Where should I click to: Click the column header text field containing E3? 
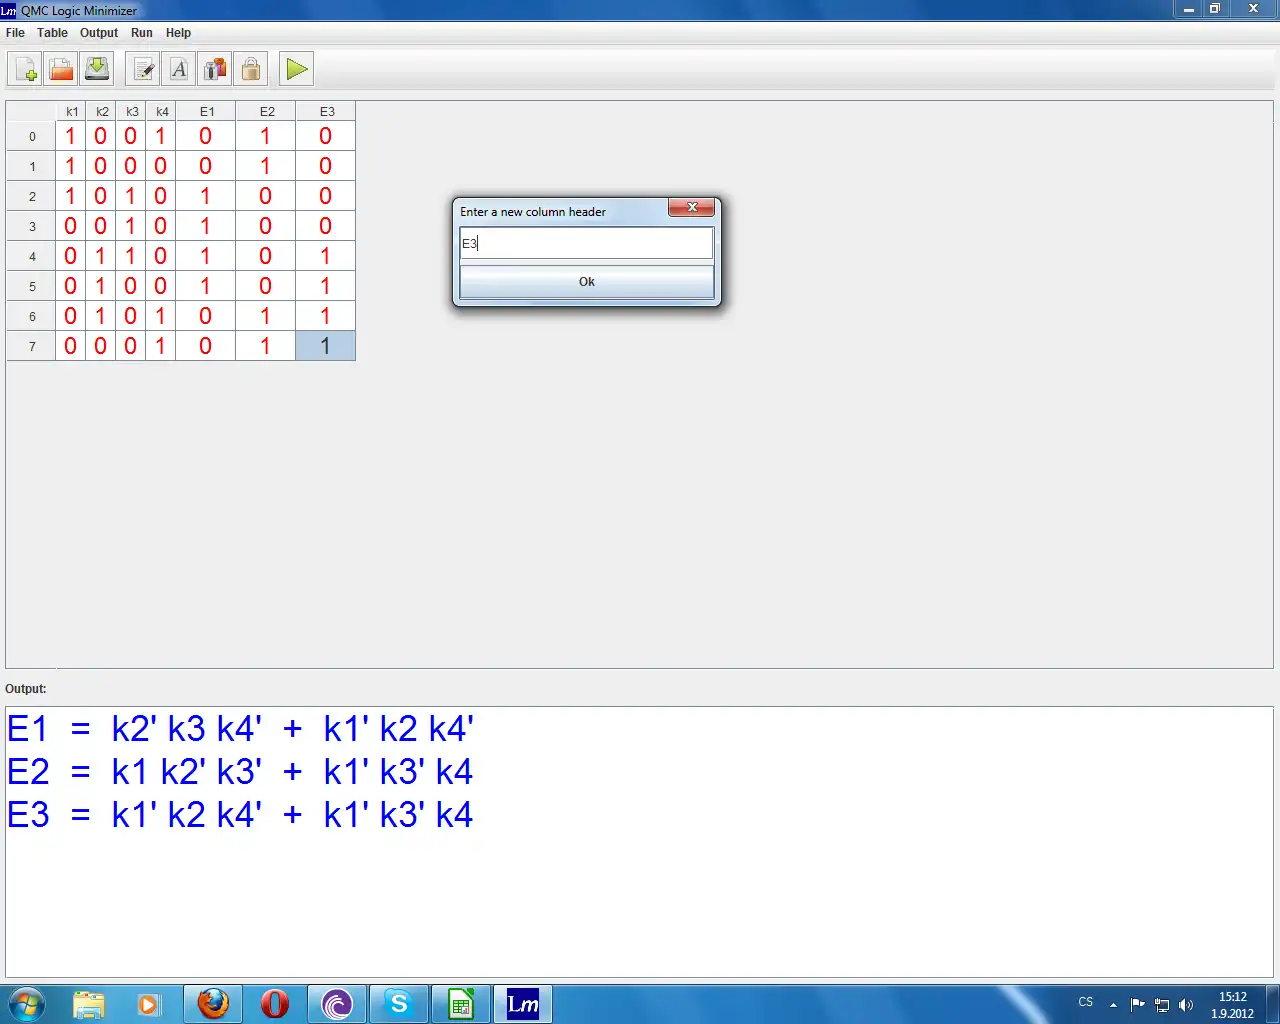[x=587, y=243]
